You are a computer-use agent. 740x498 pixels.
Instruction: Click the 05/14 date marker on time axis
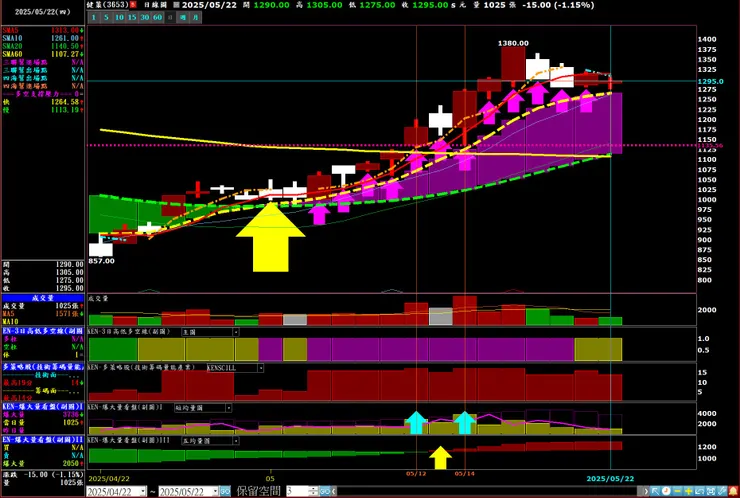[464, 473]
